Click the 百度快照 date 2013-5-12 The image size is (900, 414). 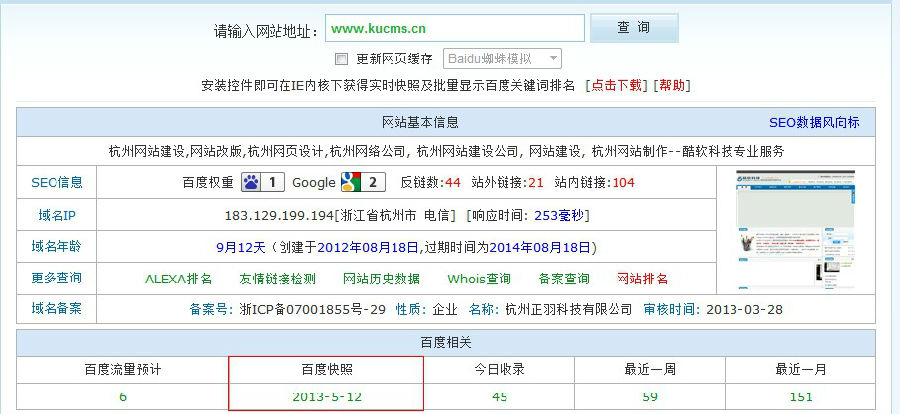point(327,397)
